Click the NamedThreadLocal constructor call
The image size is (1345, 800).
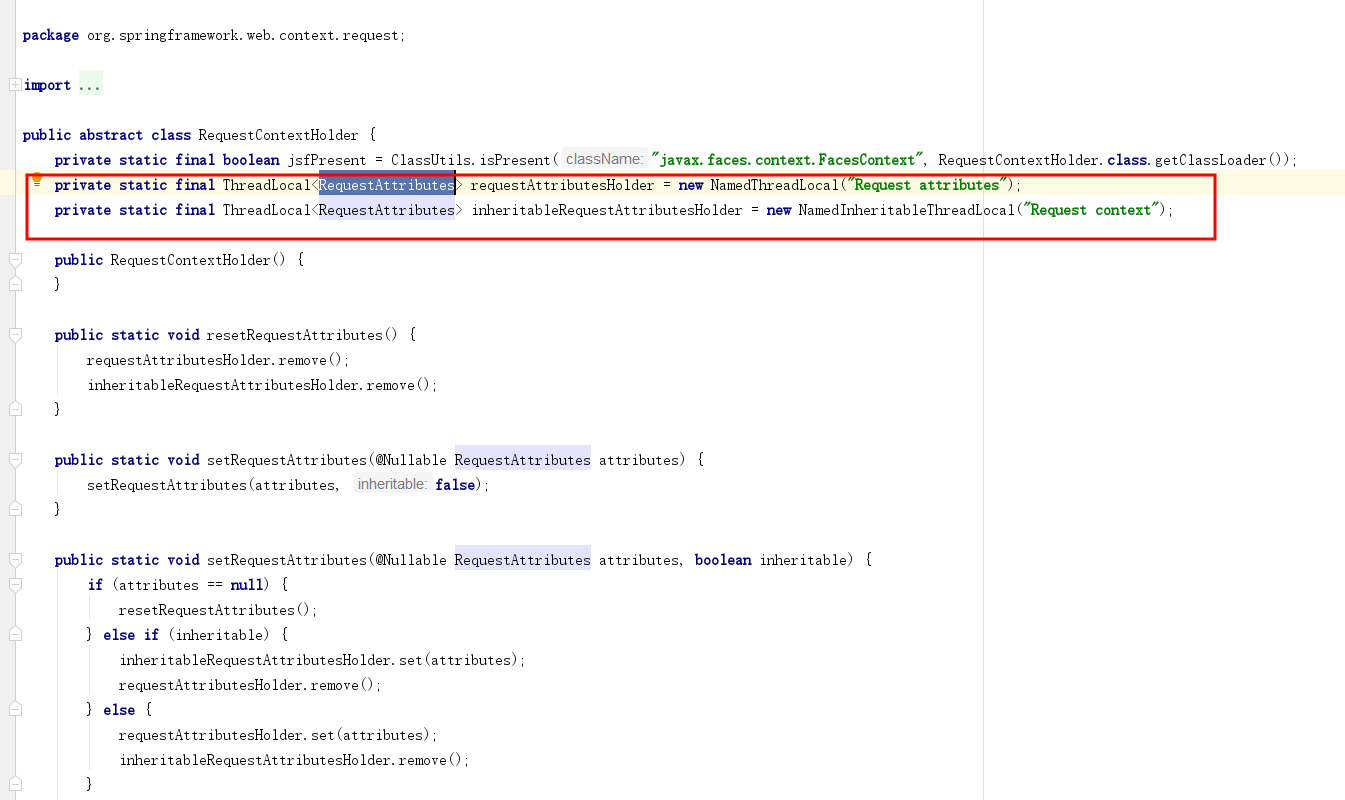[x=775, y=185]
